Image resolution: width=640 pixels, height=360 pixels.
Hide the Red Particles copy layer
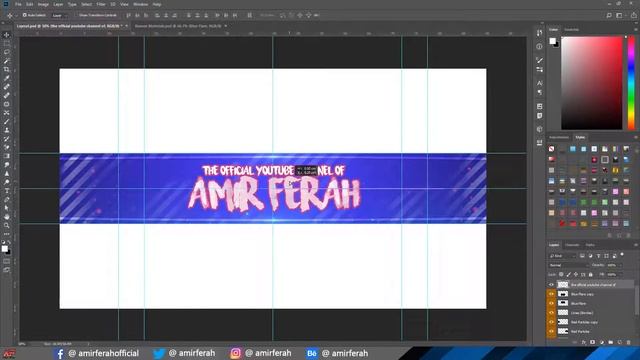click(x=551, y=322)
